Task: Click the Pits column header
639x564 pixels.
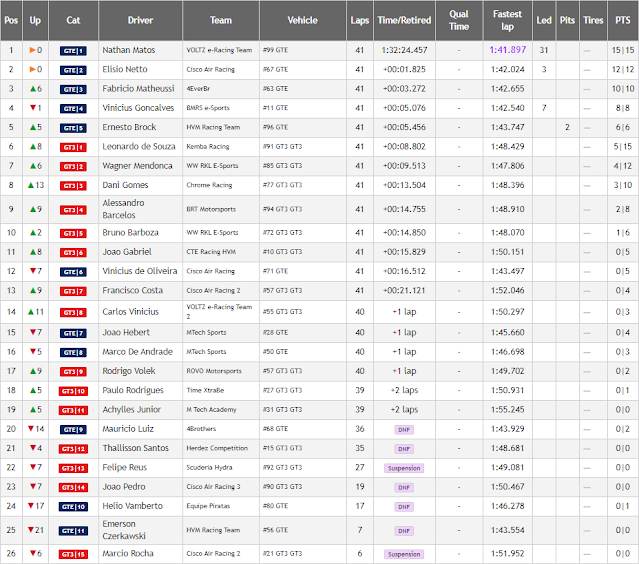Action: (568, 20)
